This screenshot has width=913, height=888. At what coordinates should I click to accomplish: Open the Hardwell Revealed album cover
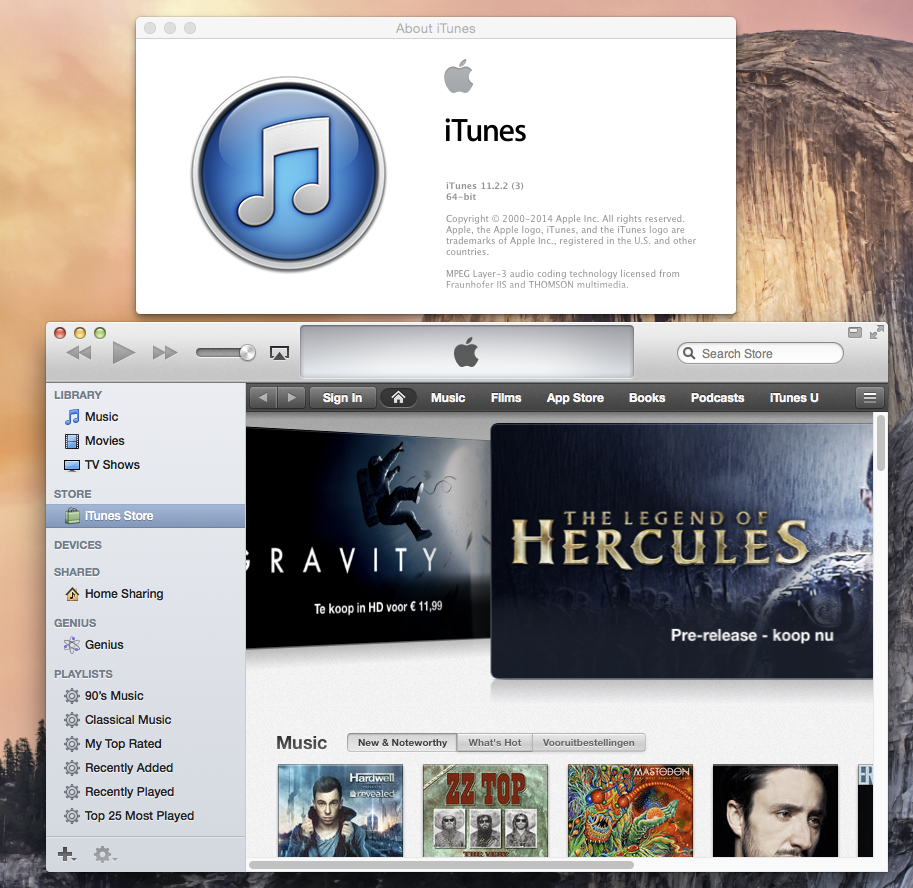[x=340, y=810]
